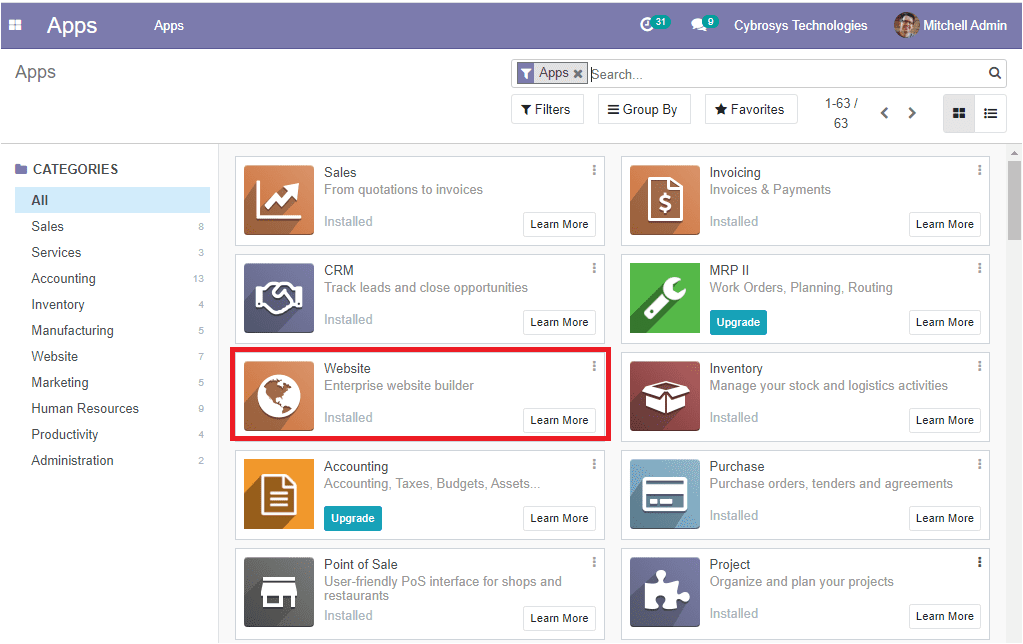Click the Inventory box icon
The image size is (1023, 644).
665,396
